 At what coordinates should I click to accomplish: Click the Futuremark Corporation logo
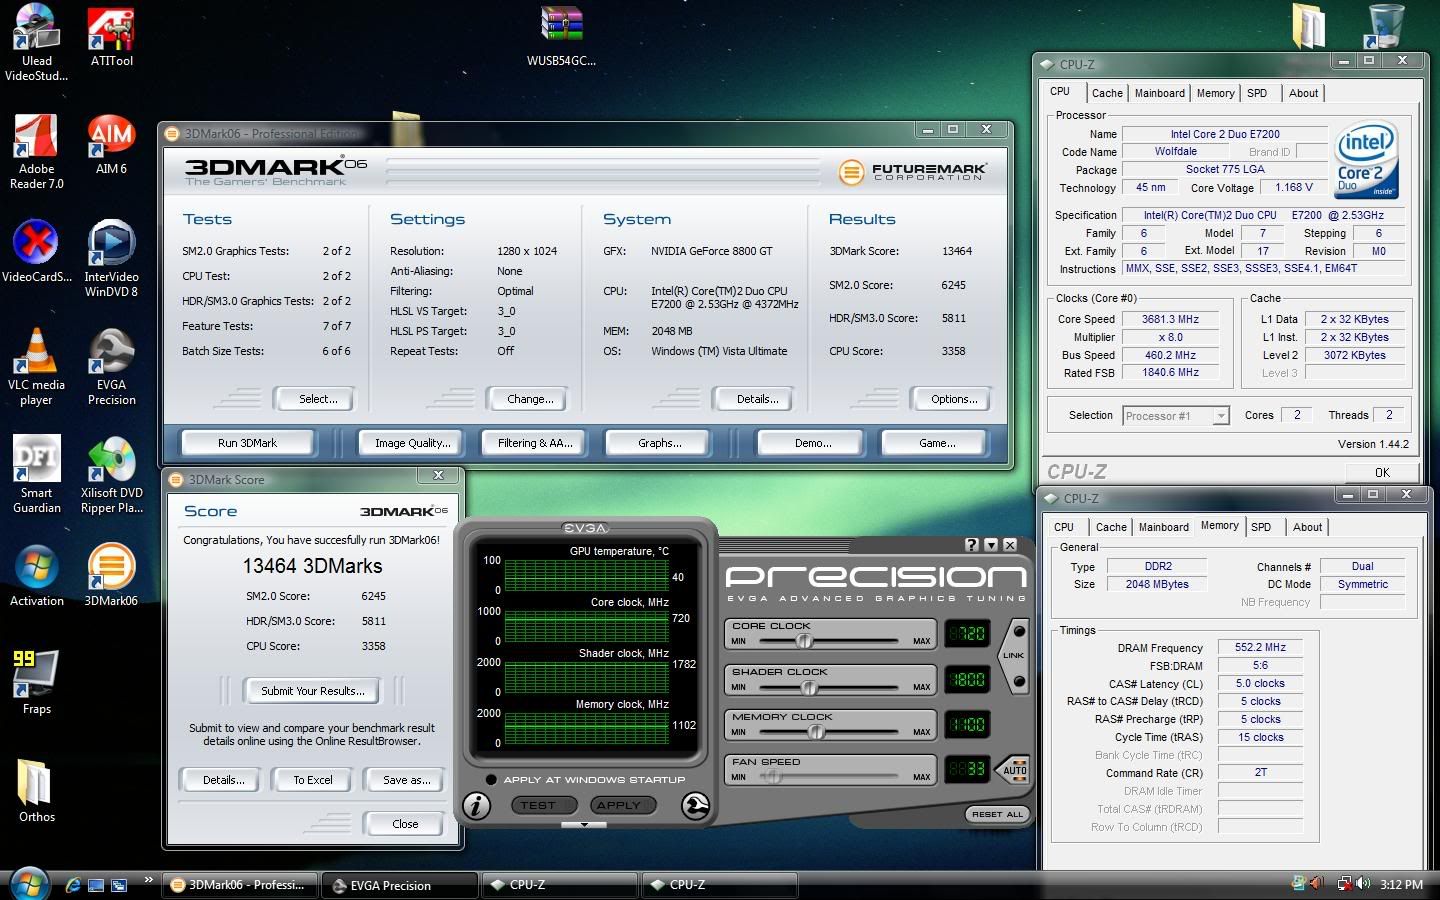(x=912, y=172)
